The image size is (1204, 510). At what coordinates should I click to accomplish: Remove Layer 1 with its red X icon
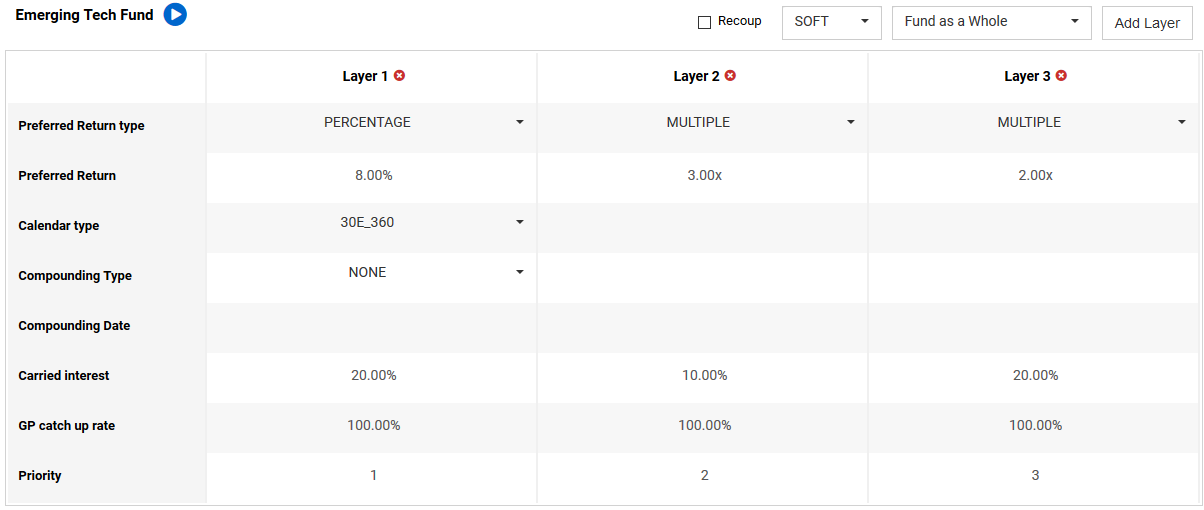pyautogui.click(x=399, y=76)
